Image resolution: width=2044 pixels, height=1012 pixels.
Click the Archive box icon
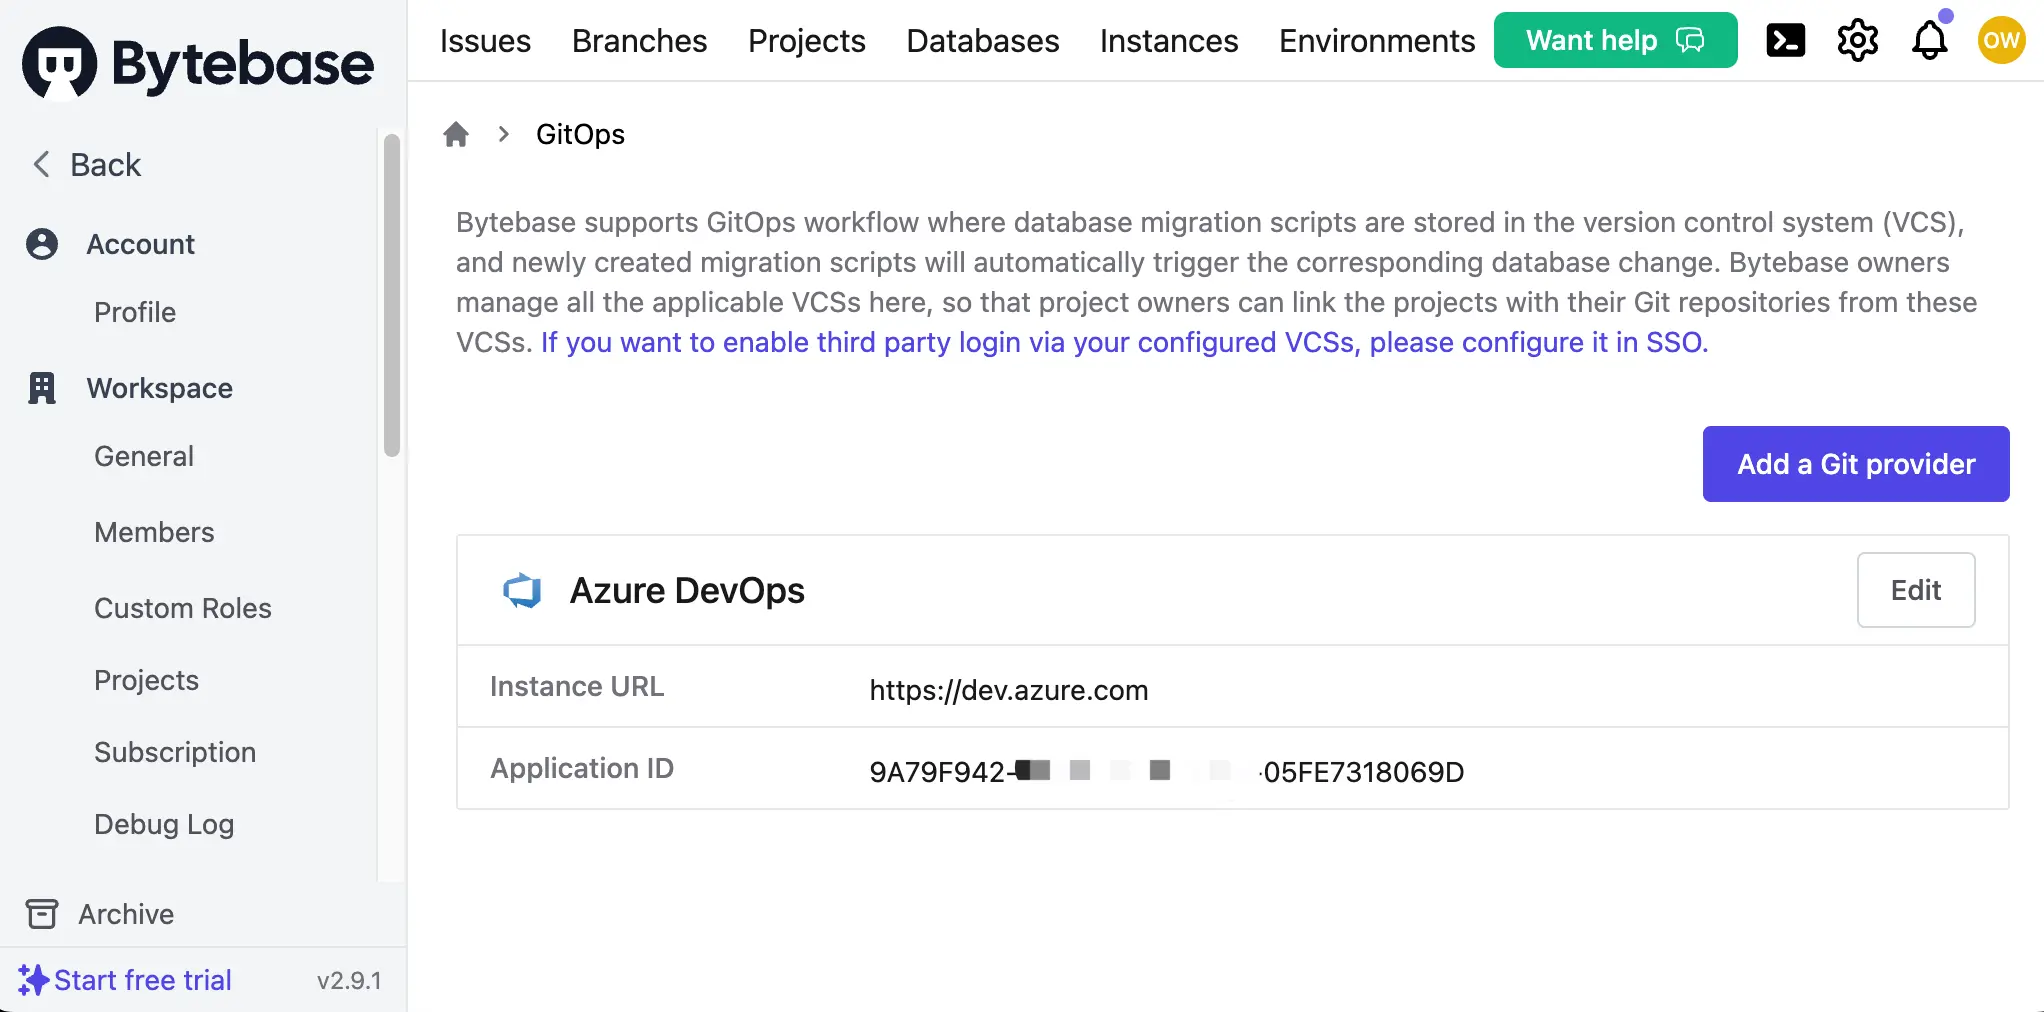click(x=42, y=914)
